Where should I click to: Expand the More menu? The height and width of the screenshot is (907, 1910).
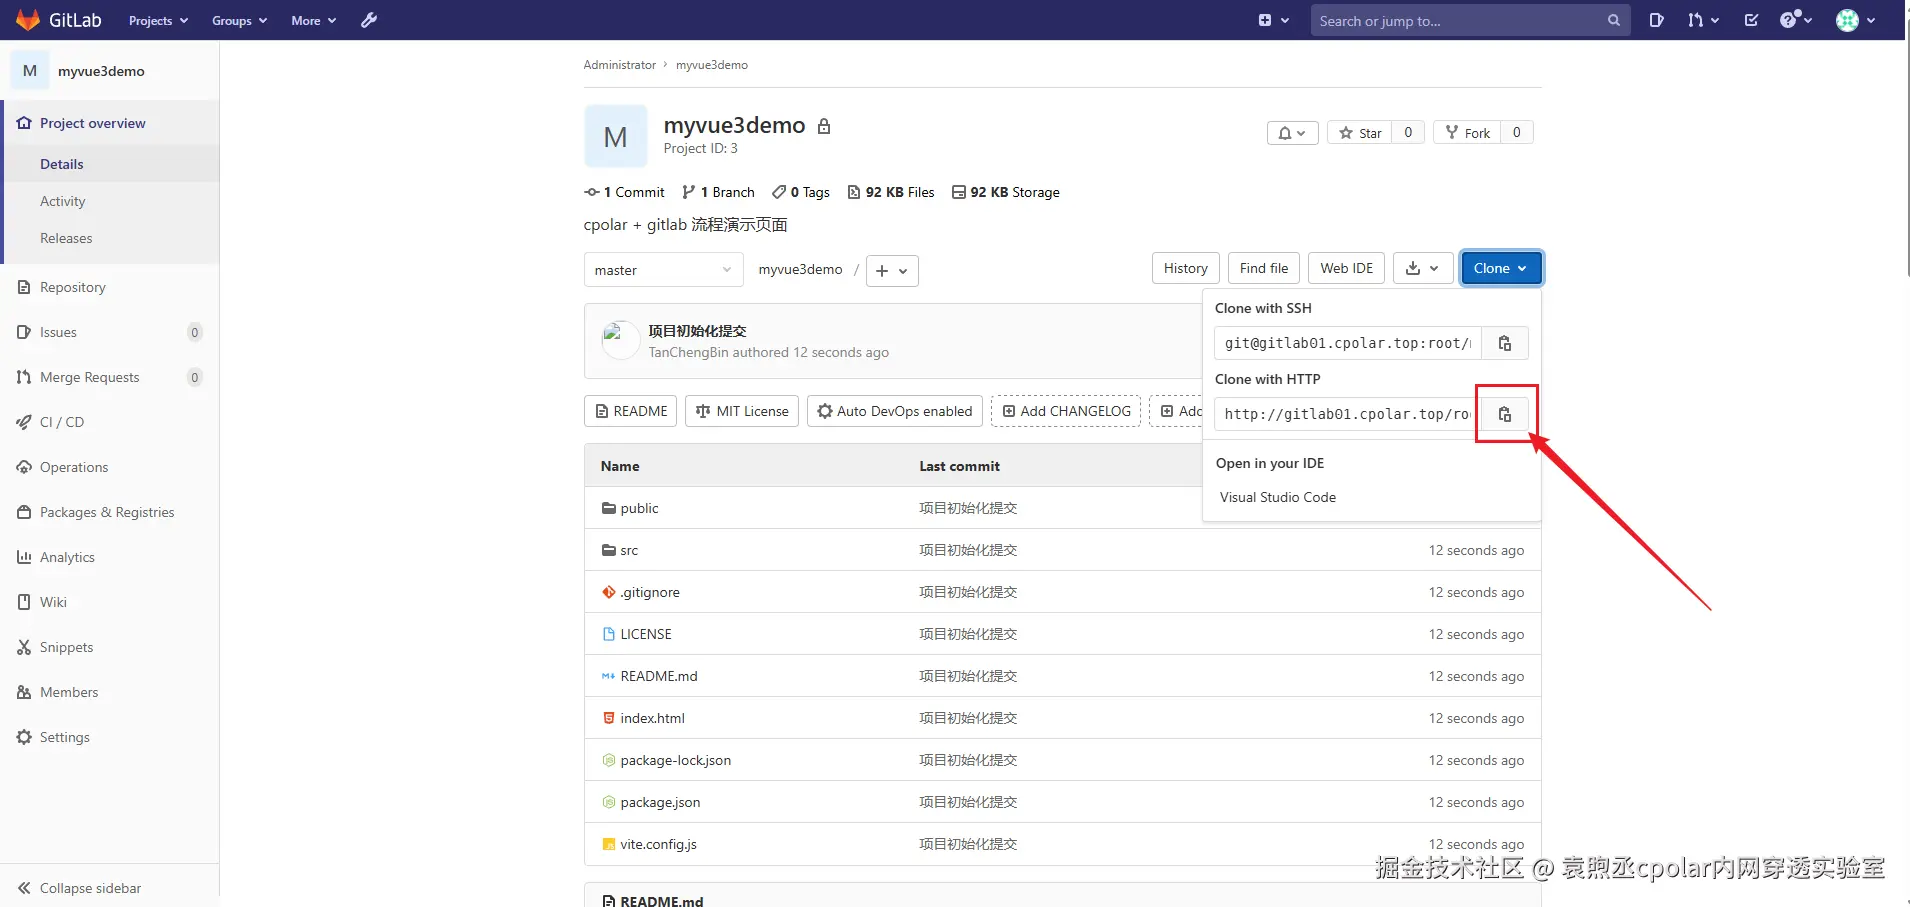[314, 20]
